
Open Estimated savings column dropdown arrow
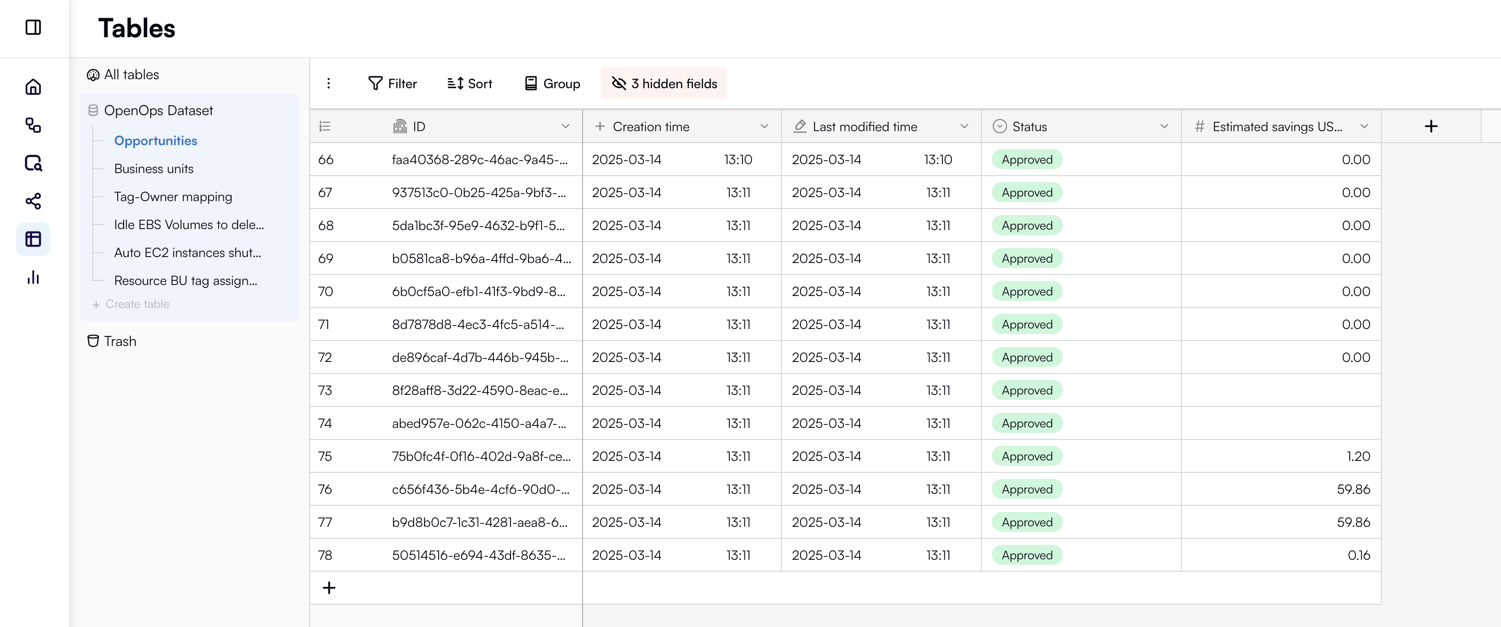click(1364, 127)
